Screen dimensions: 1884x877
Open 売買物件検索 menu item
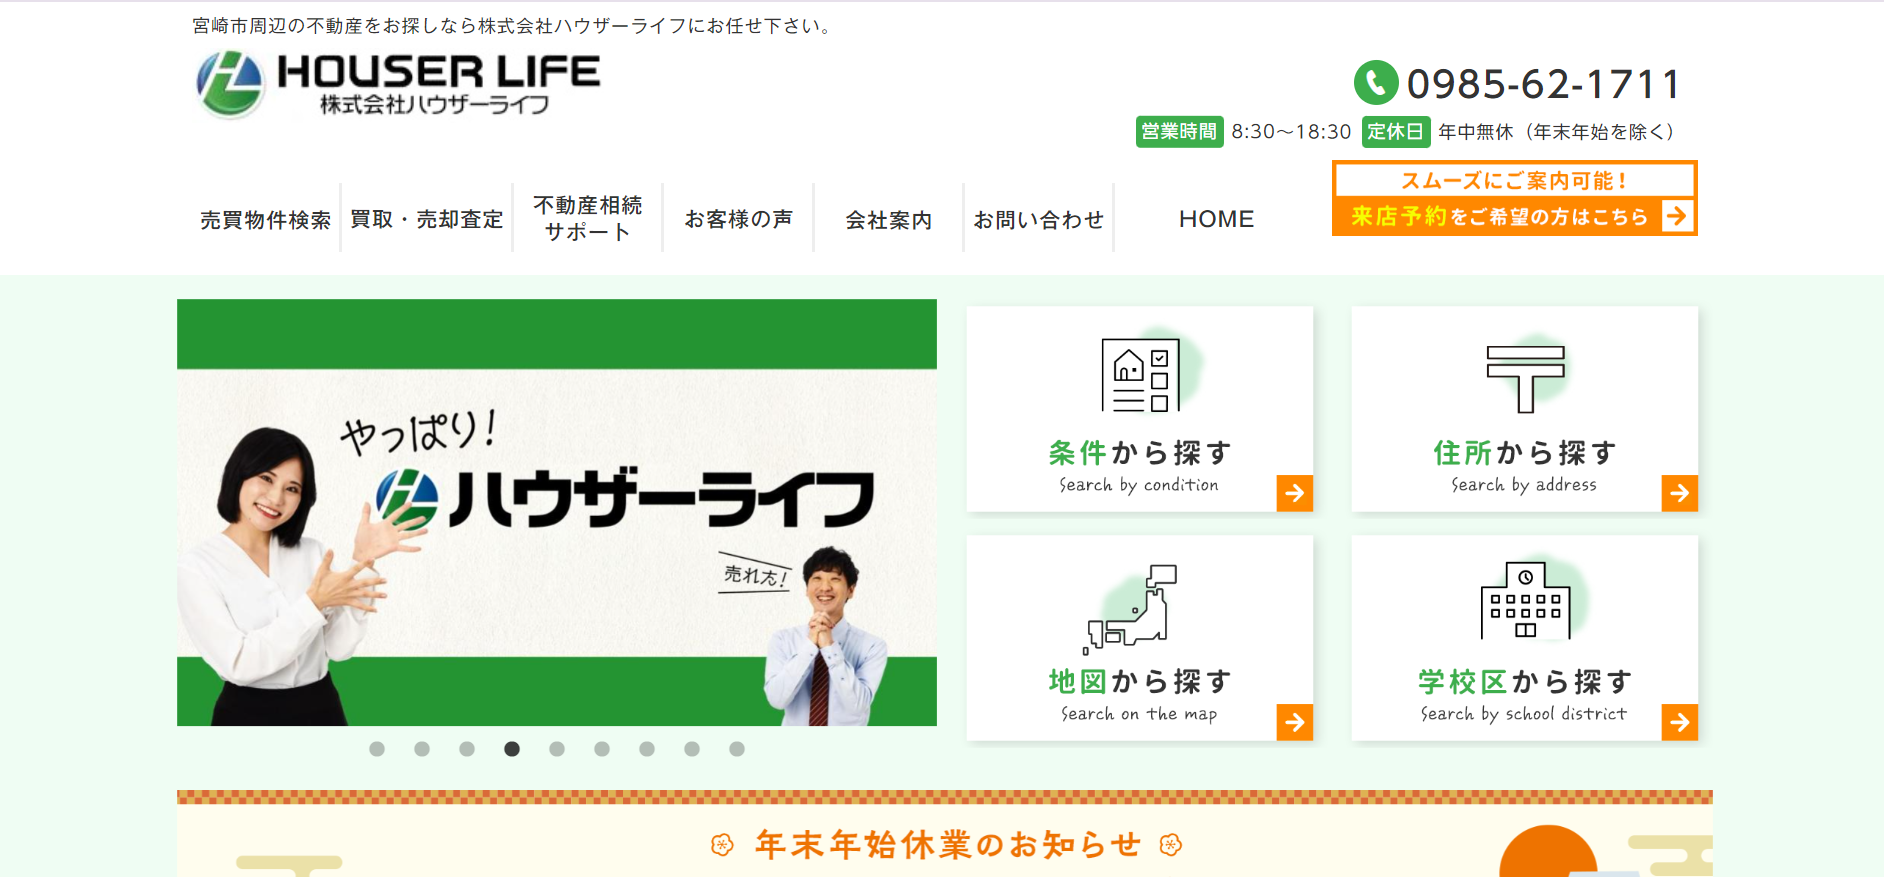[x=265, y=220]
